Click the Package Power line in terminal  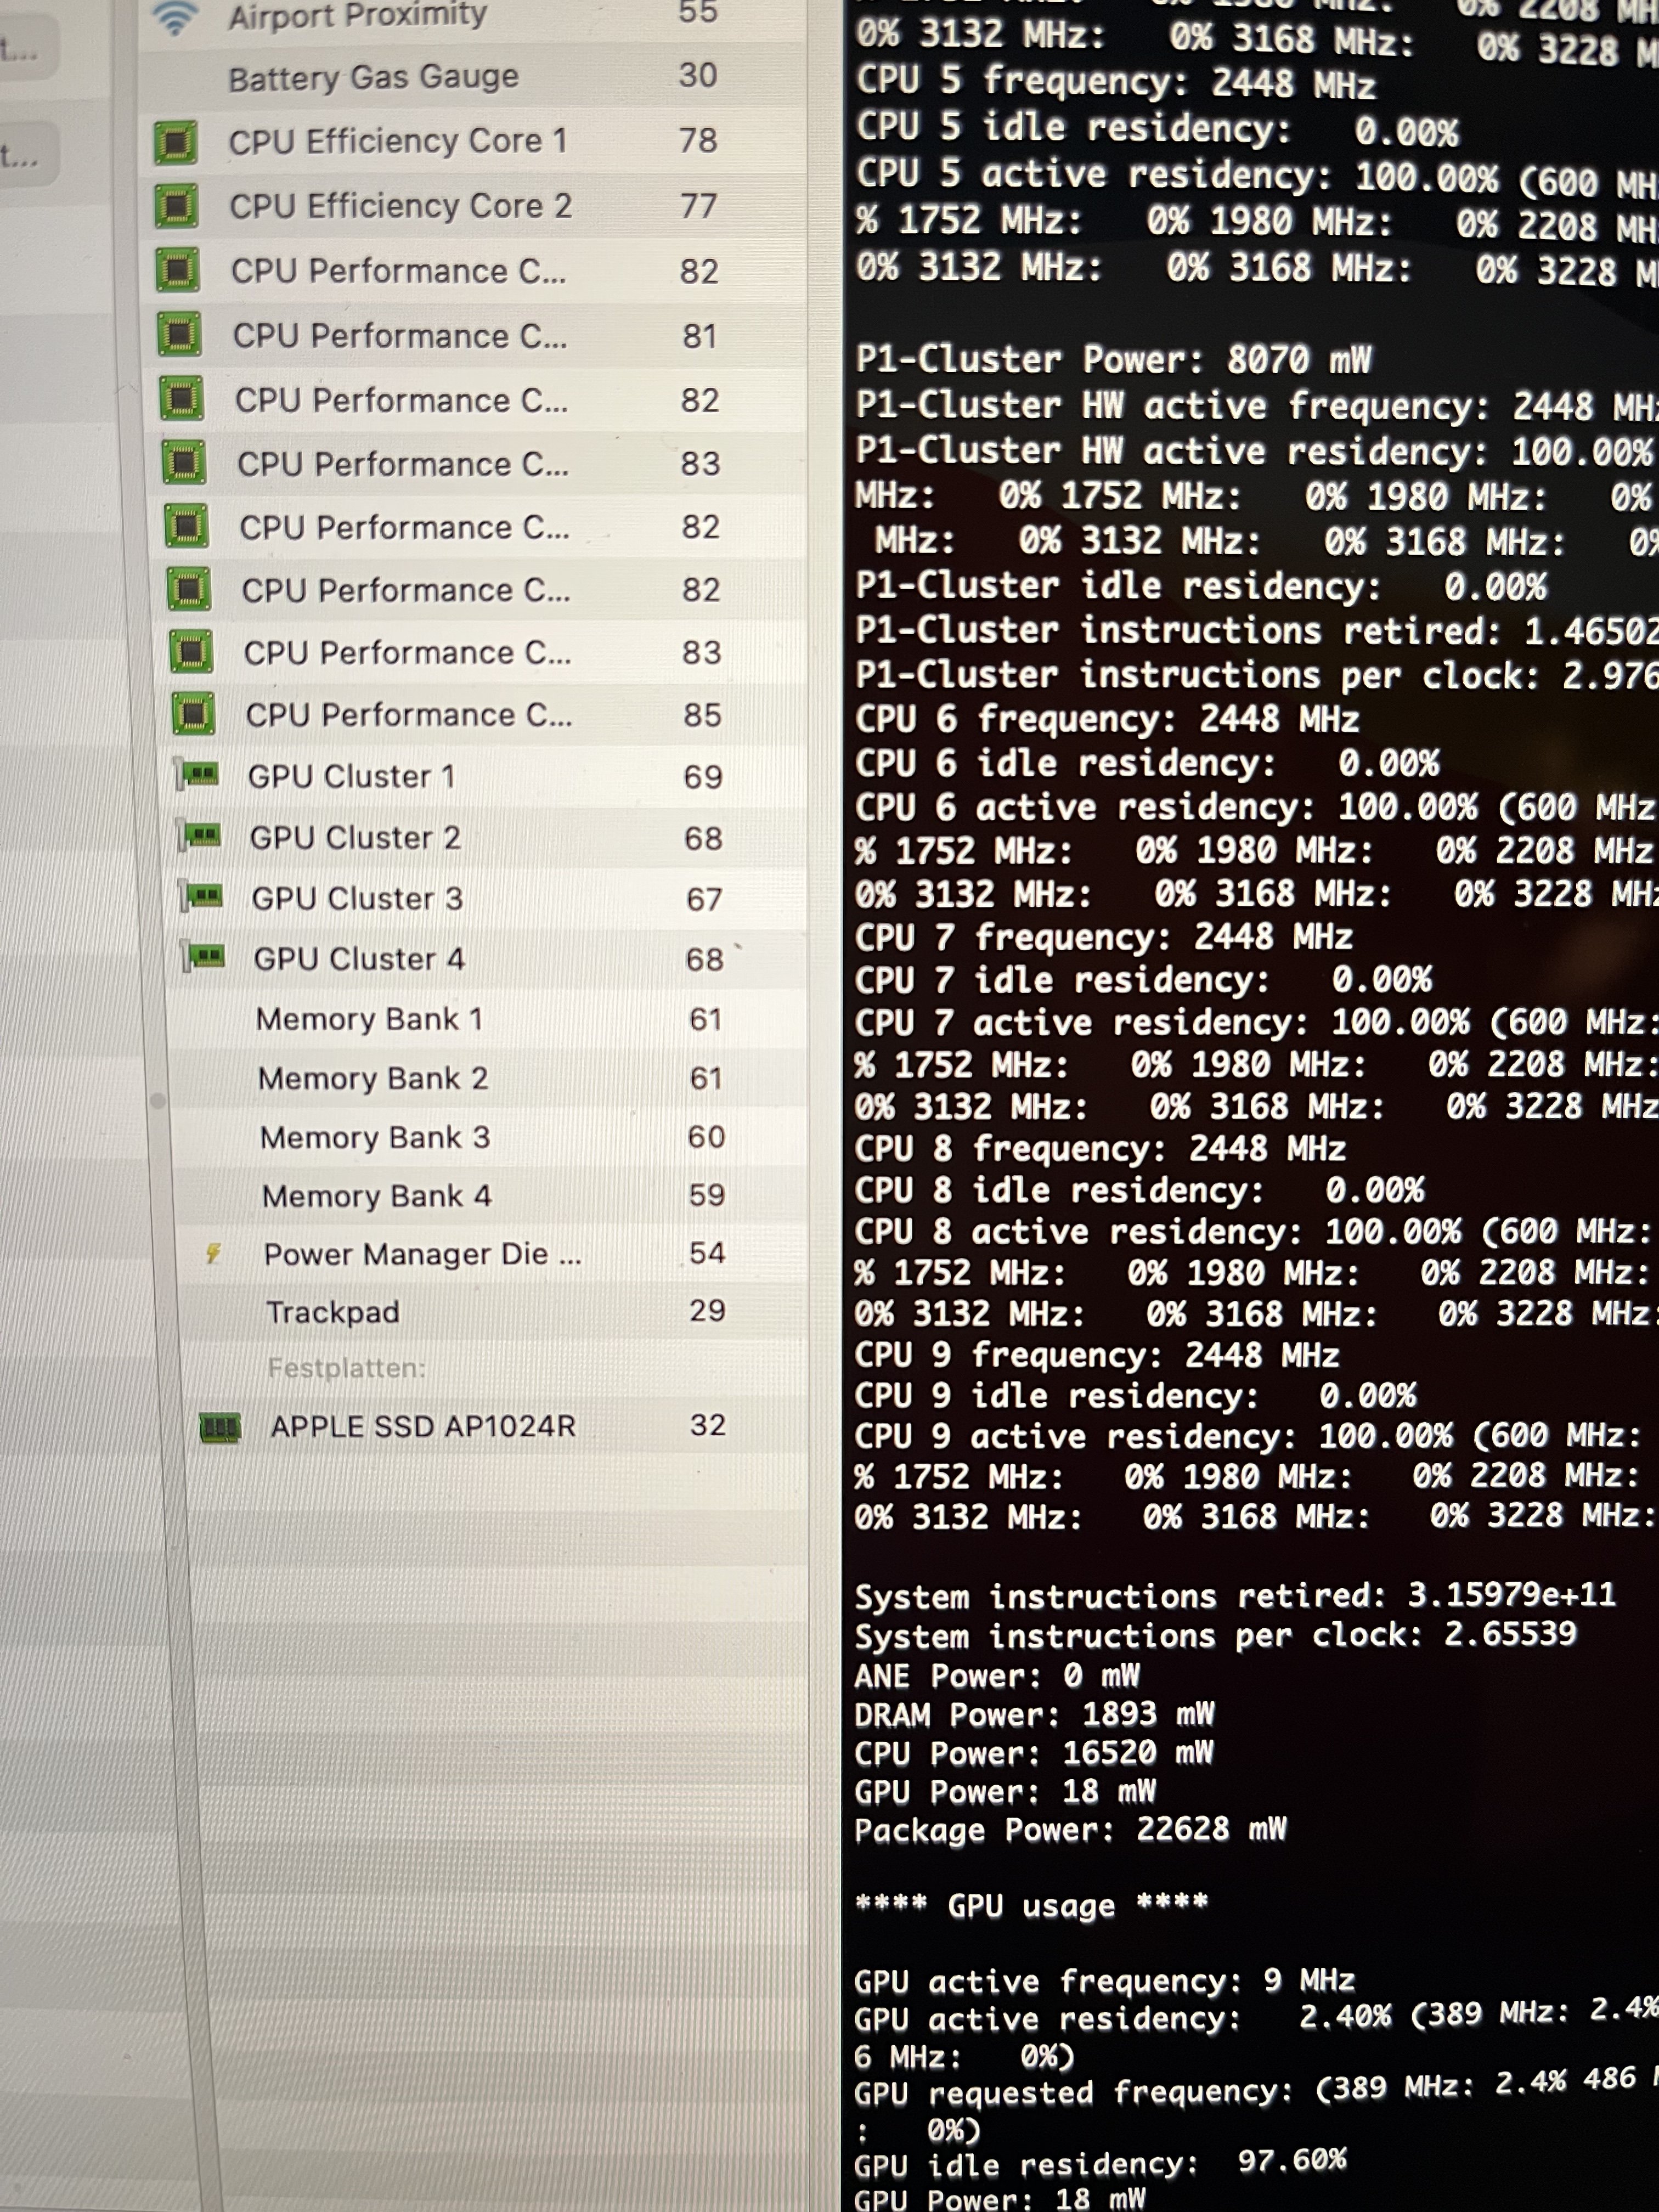click(x=1069, y=1830)
